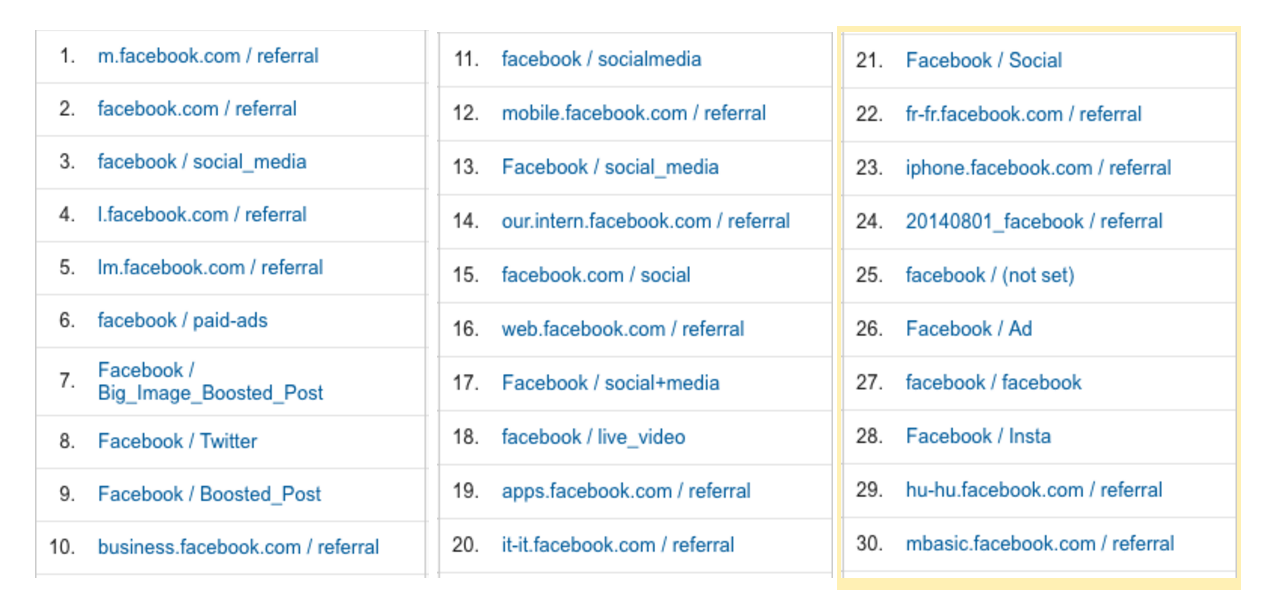The height and width of the screenshot is (613, 1275).
Task: Open the m.facebook.com / referral link
Action: pos(208,56)
